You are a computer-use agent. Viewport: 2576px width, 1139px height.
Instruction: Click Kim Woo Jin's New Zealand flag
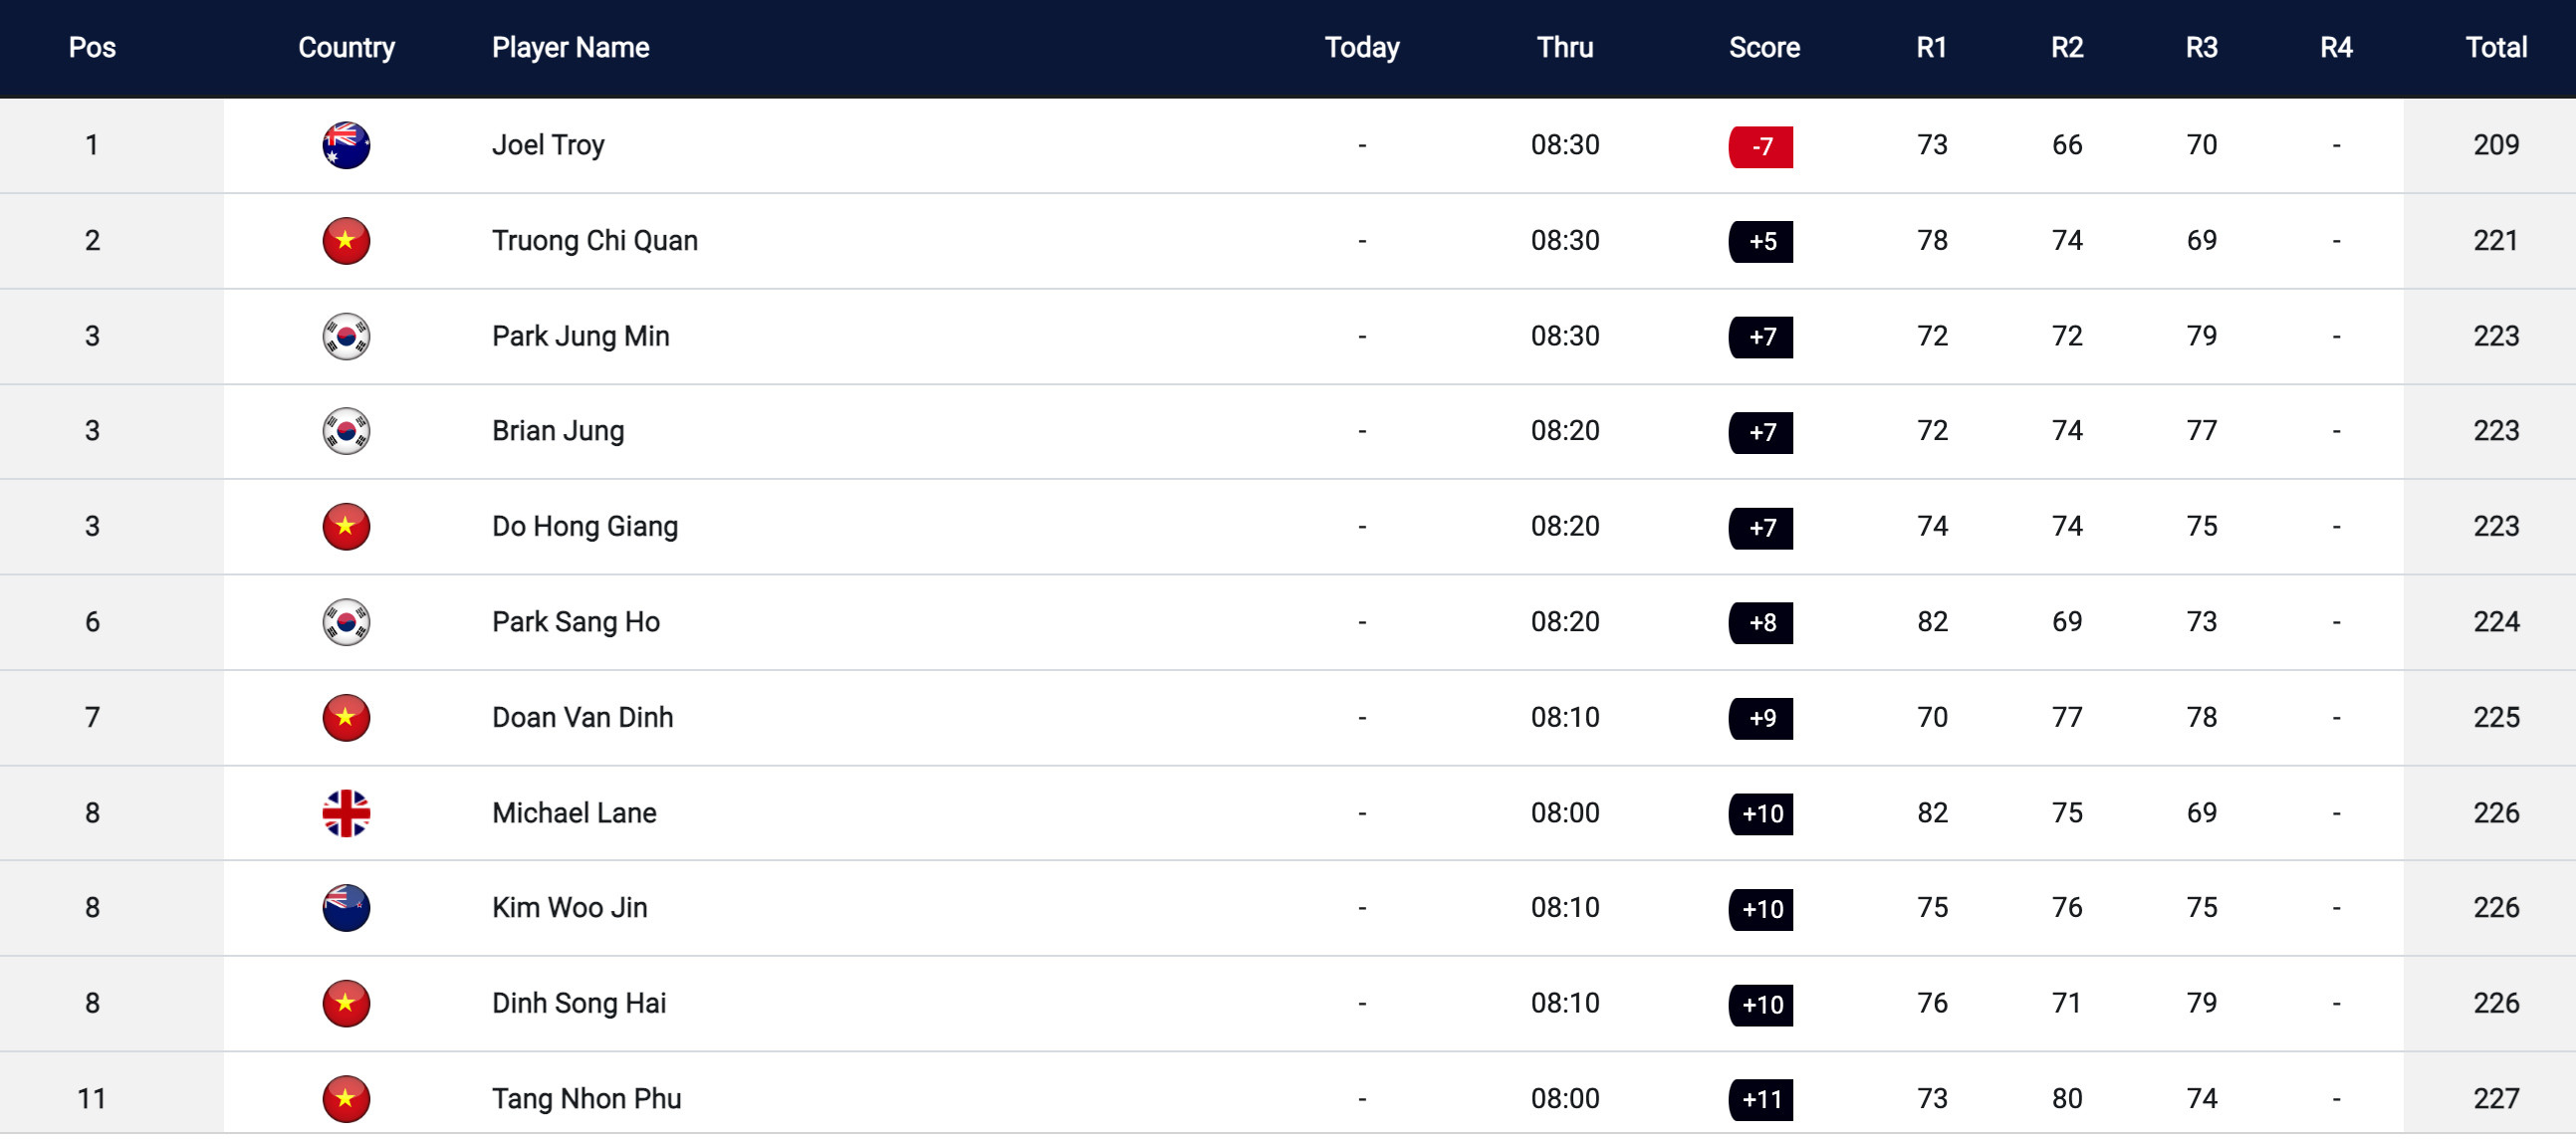(x=346, y=908)
